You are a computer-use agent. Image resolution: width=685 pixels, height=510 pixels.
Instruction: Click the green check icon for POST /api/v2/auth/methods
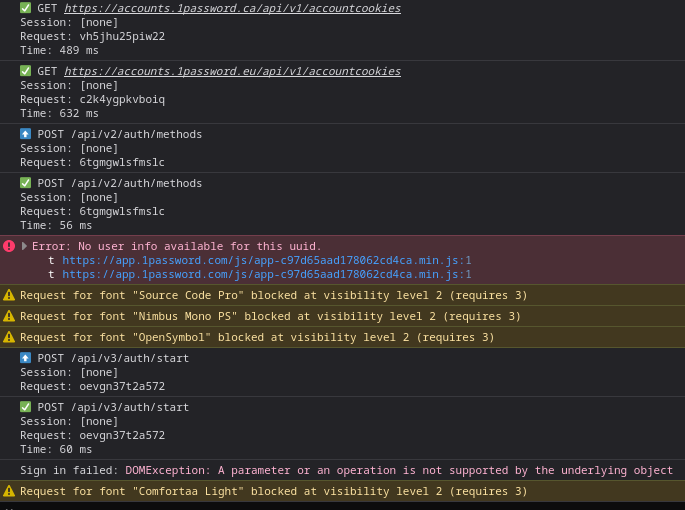pyautogui.click(x=25, y=183)
